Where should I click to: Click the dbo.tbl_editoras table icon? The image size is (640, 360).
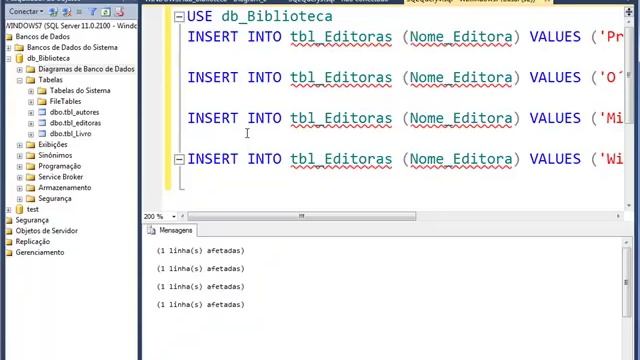click(42, 123)
